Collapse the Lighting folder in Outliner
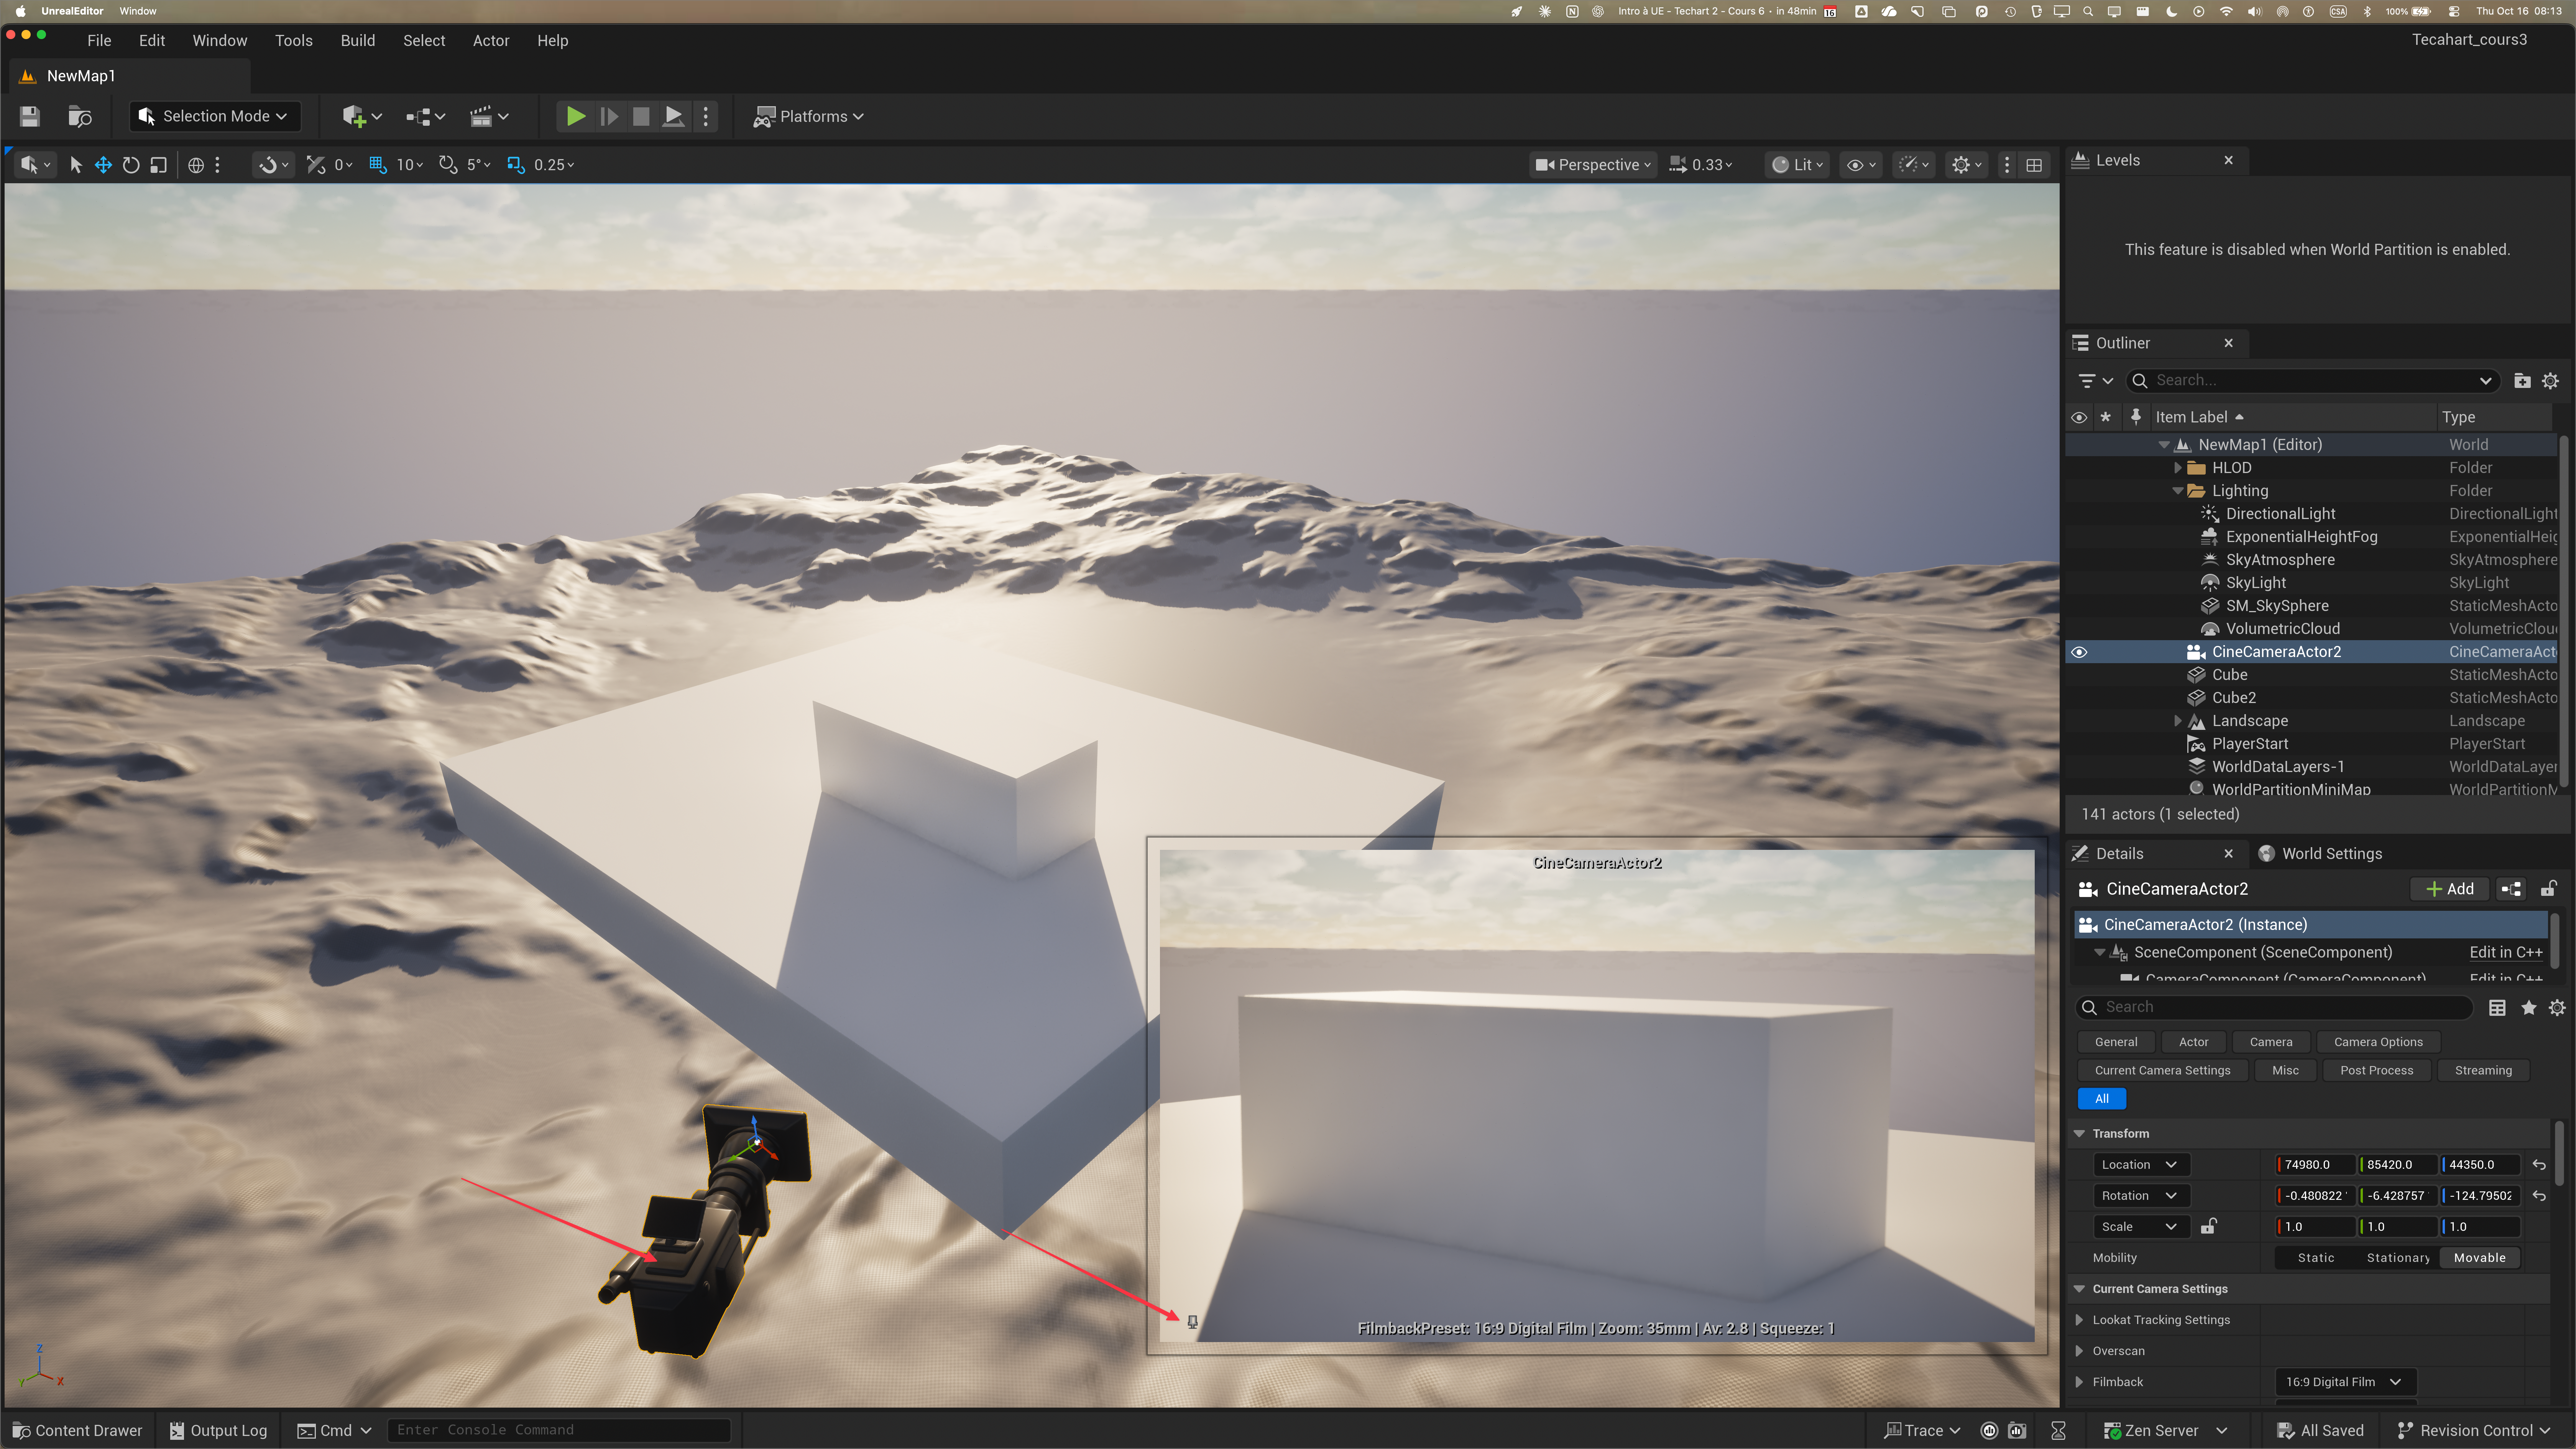Image resolution: width=2576 pixels, height=1449 pixels. pos(2178,491)
